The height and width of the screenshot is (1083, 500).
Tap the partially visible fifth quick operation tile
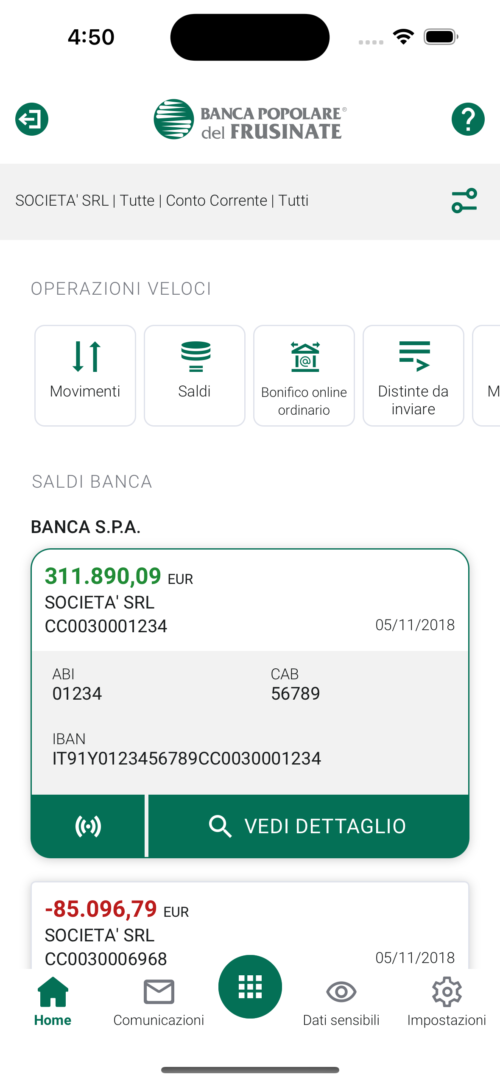[x=486, y=376]
